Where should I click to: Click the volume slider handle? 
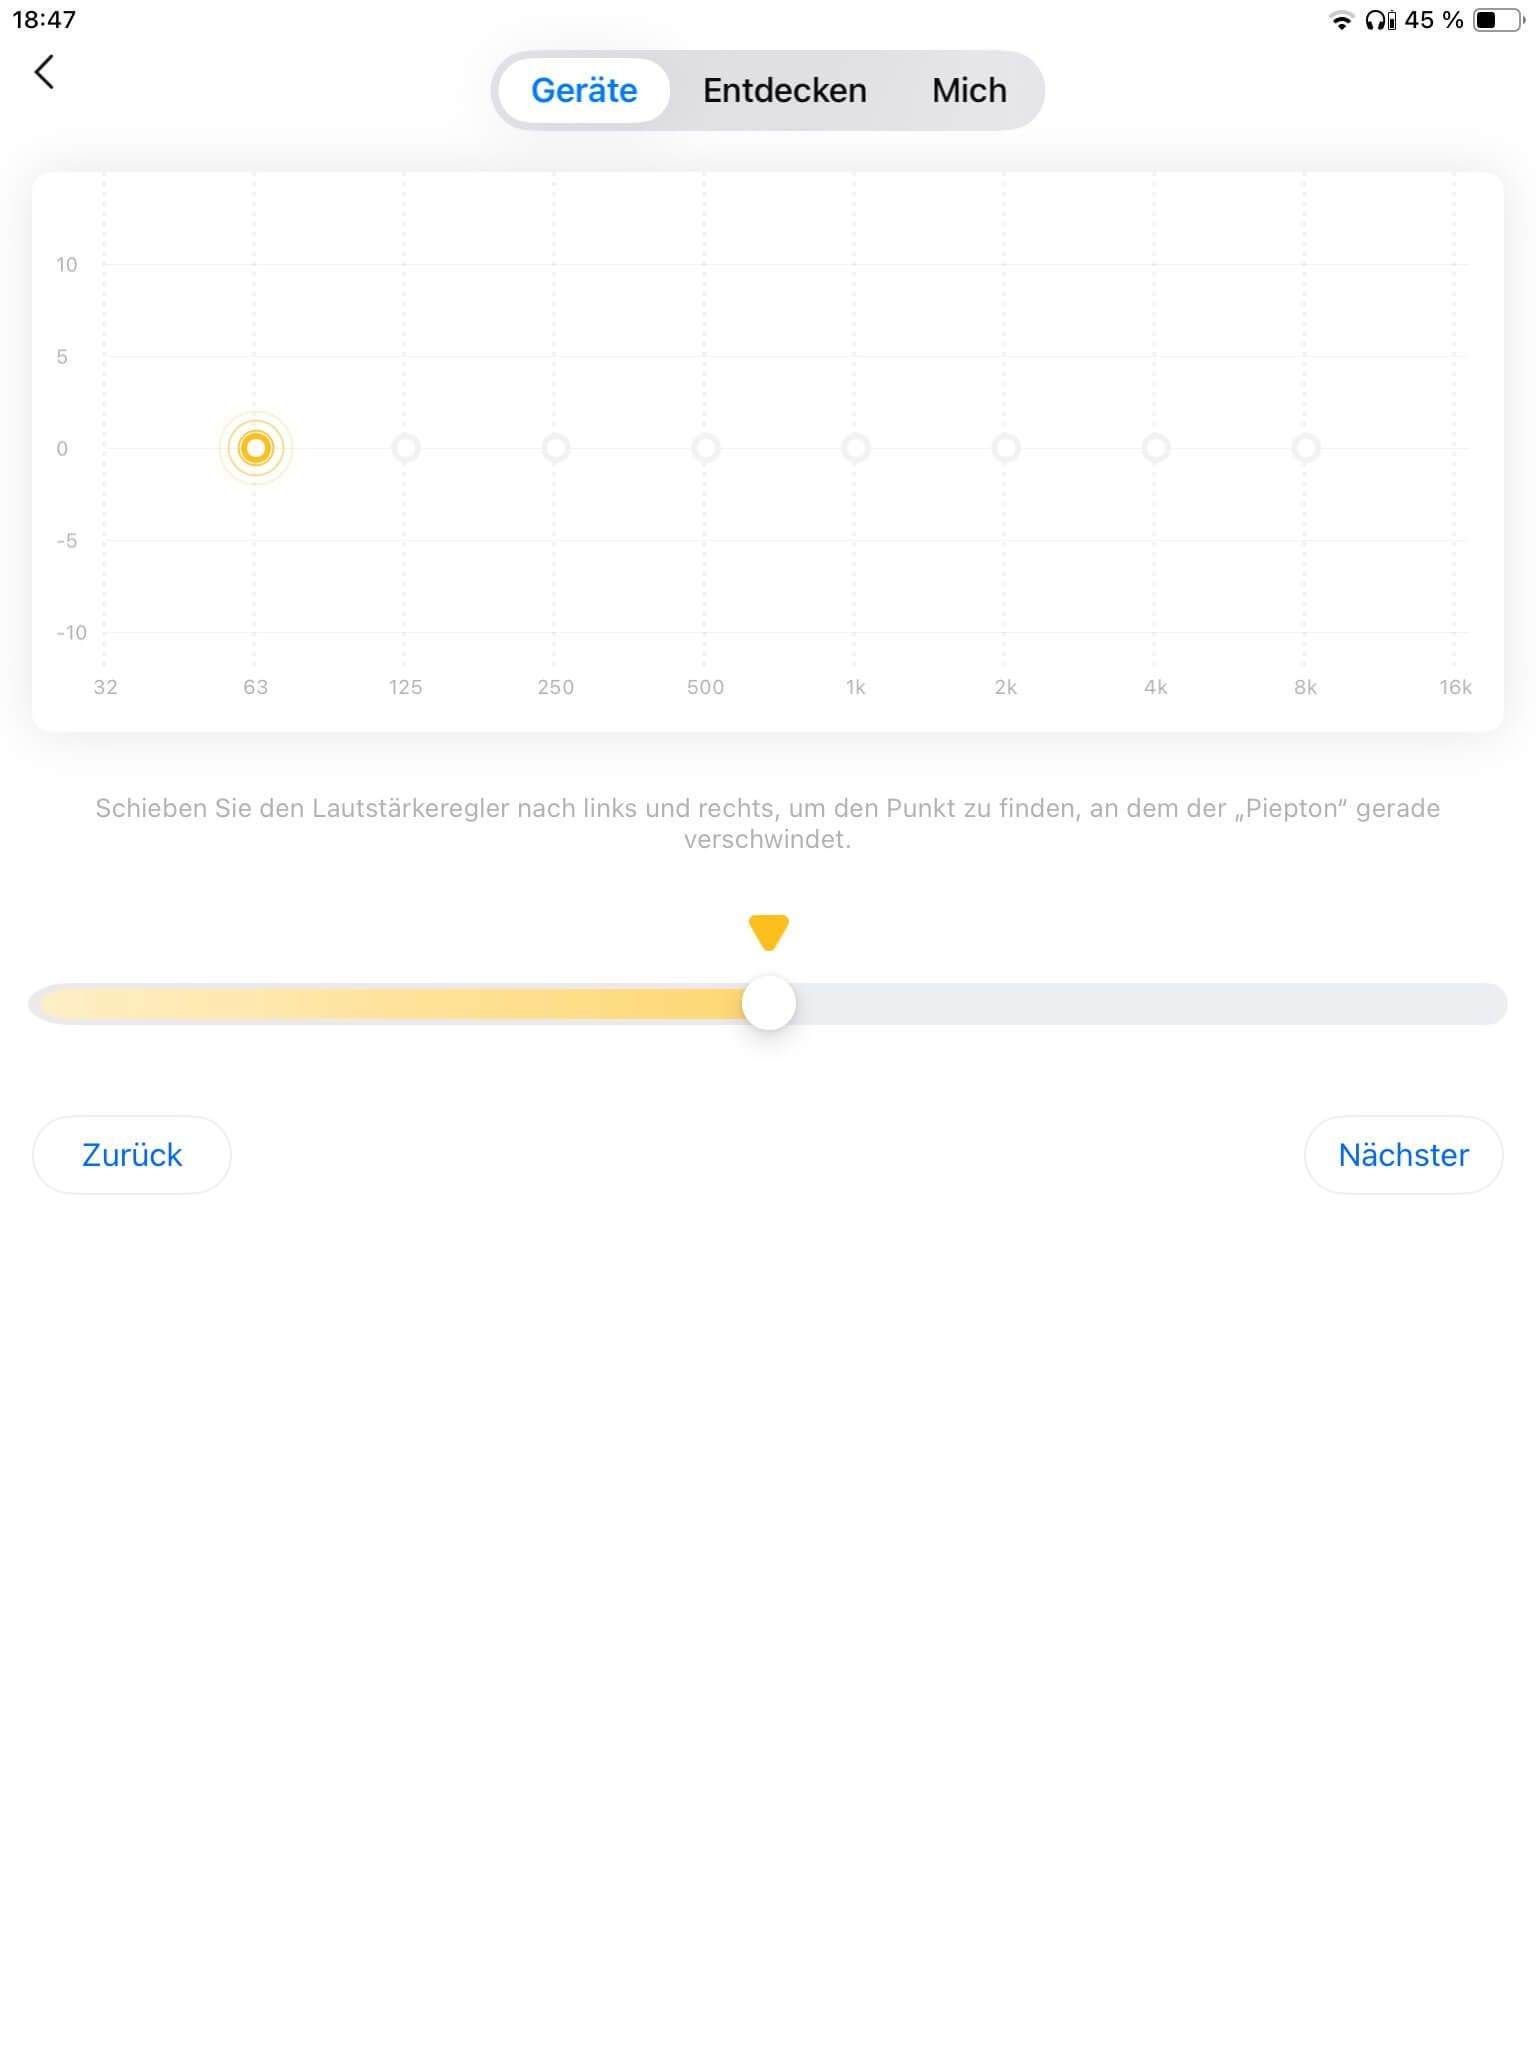769,1004
